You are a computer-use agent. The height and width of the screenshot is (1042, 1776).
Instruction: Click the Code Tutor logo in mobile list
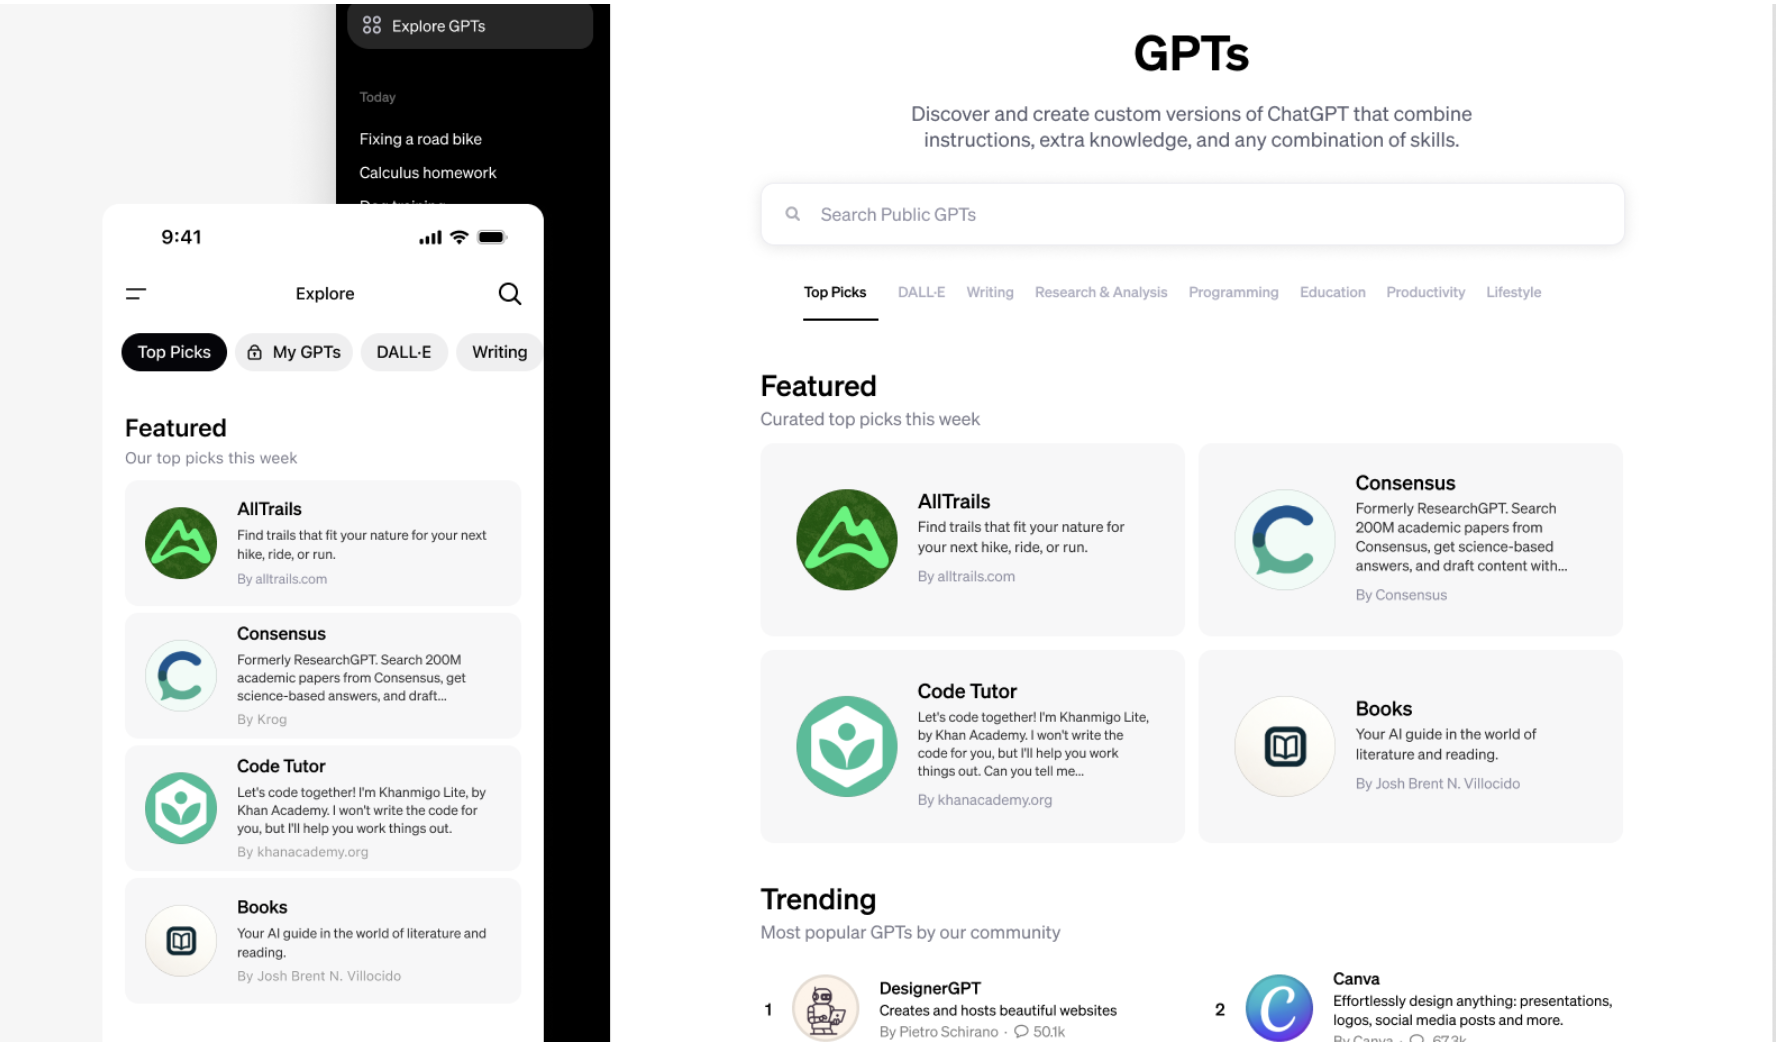point(181,808)
